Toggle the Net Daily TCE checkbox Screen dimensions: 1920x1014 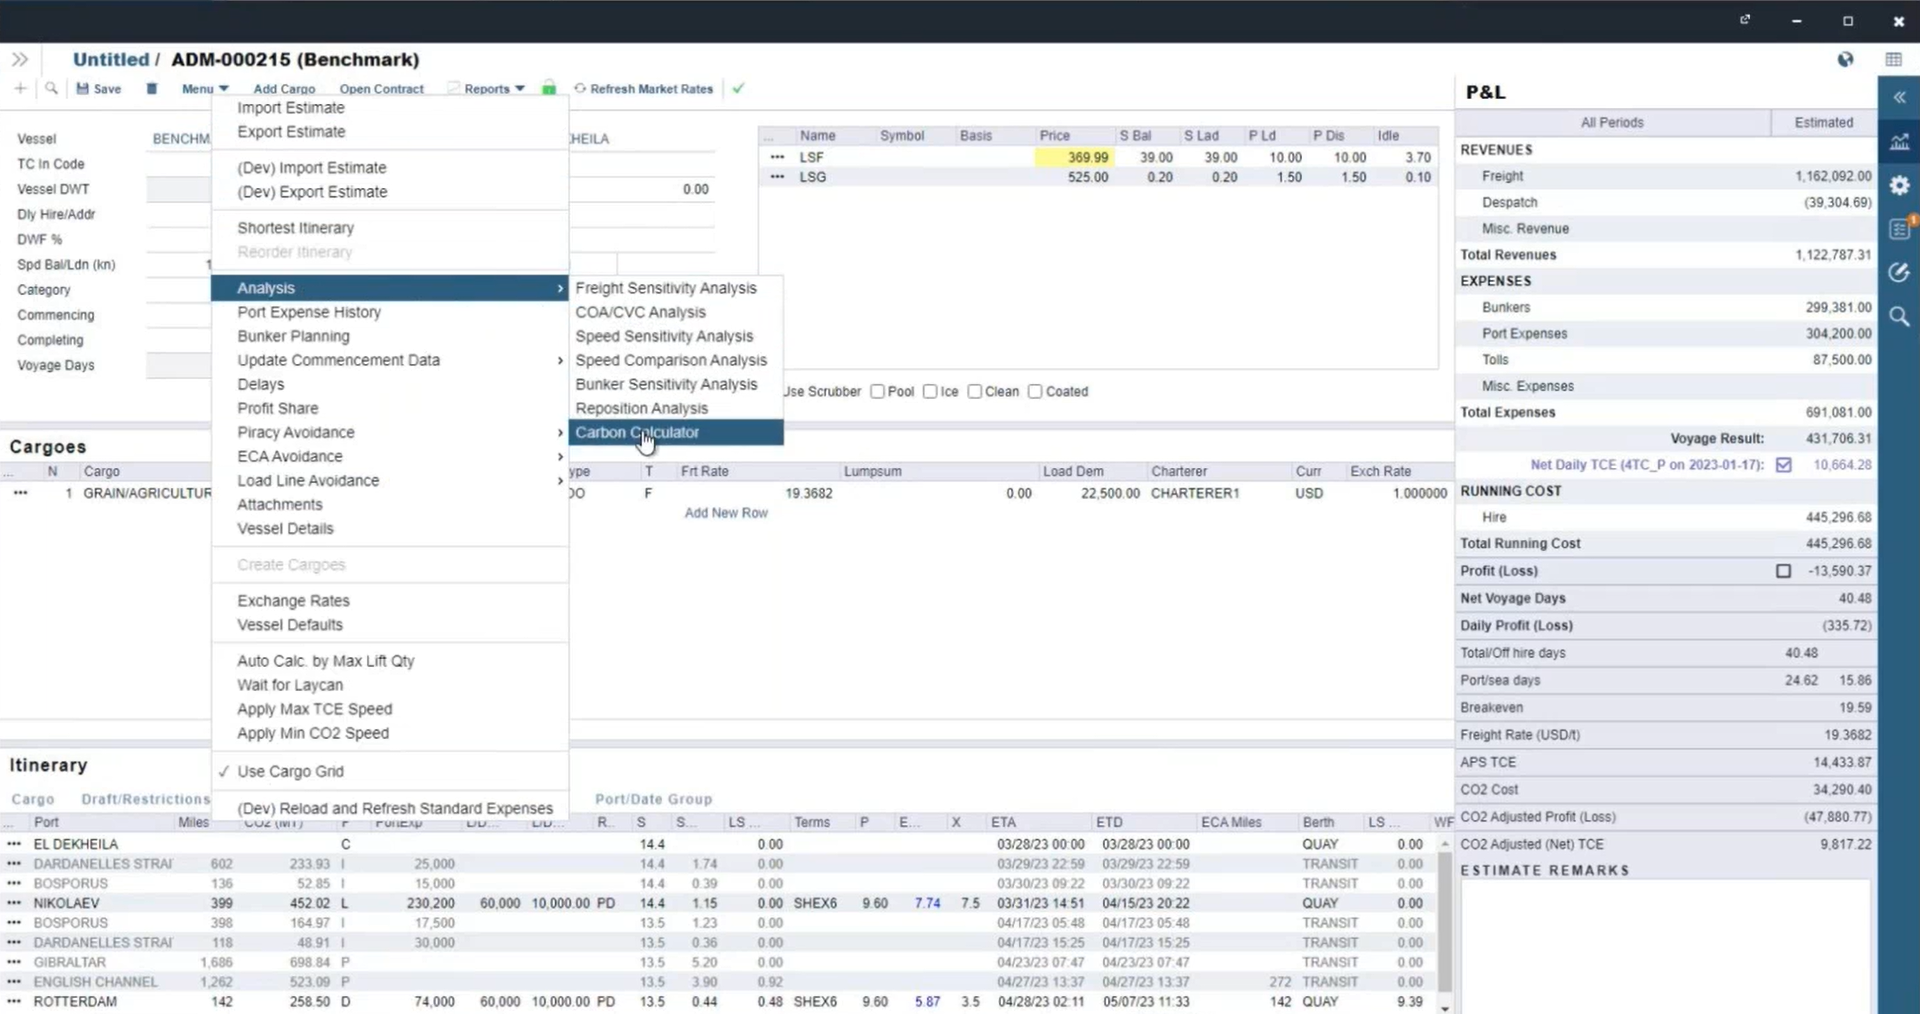pos(1783,465)
